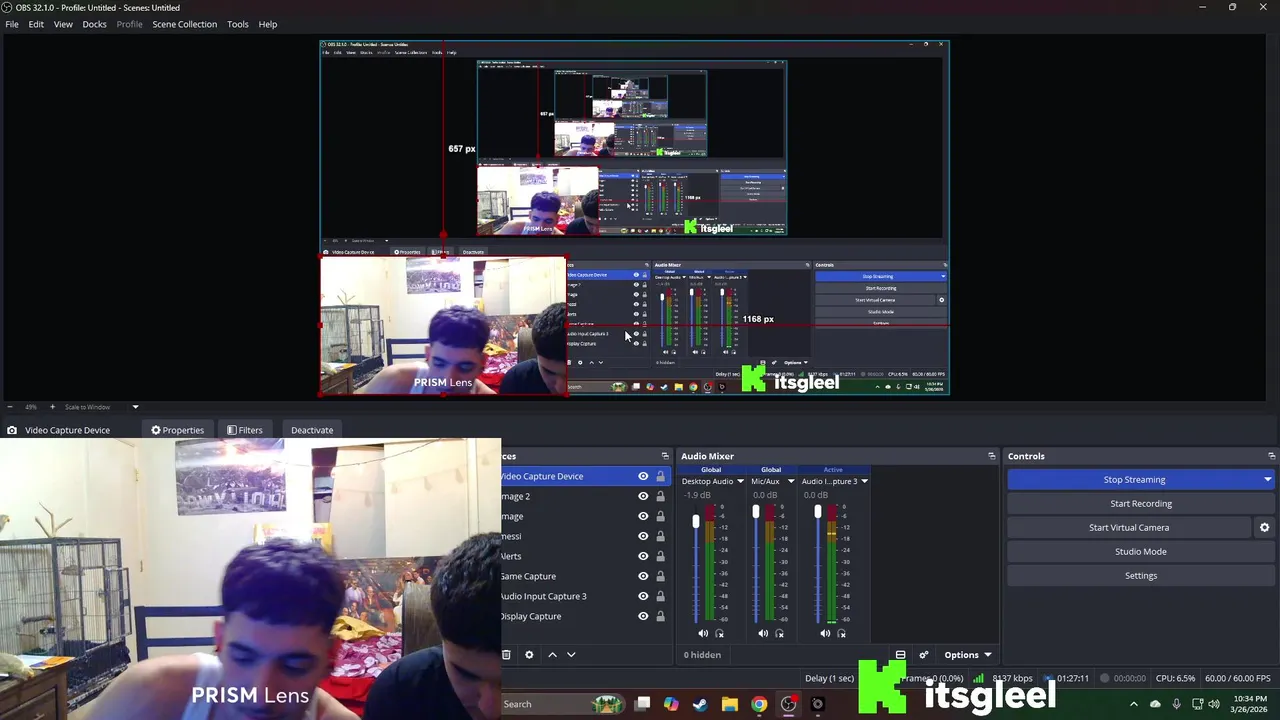Mute the Desktop Audio channel
Image resolution: width=1280 pixels, height=720 pixels.
(703, 633)
